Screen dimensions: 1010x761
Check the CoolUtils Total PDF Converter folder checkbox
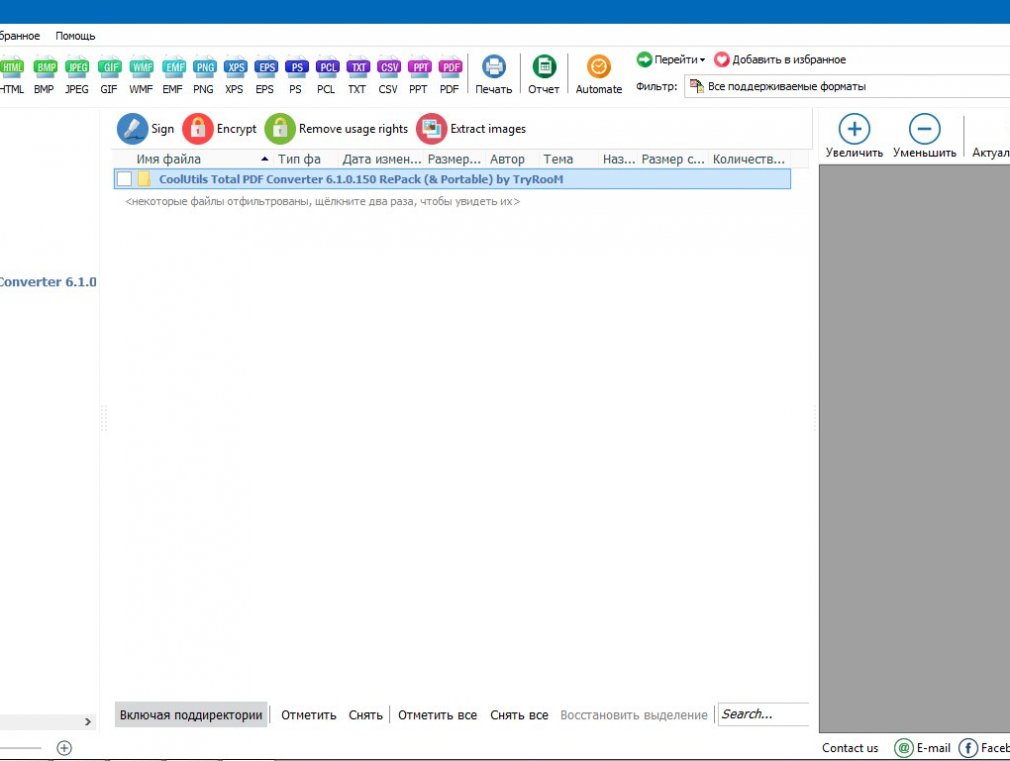(124, 179)
